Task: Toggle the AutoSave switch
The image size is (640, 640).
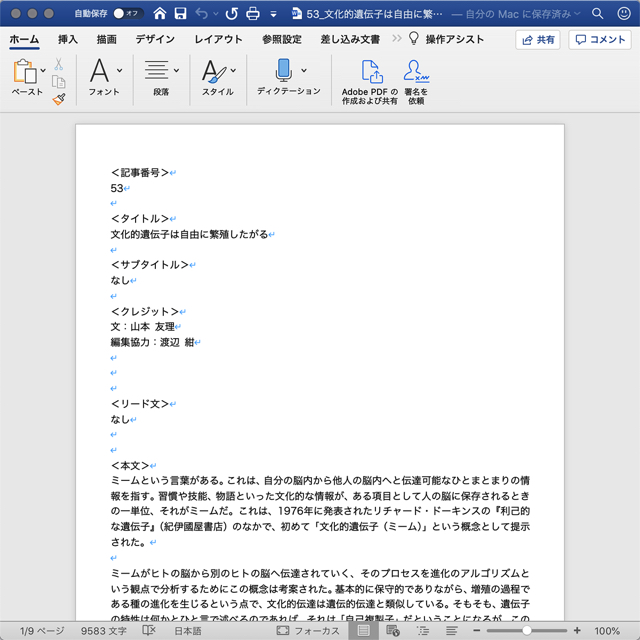Action: click(x=127, y=14)
